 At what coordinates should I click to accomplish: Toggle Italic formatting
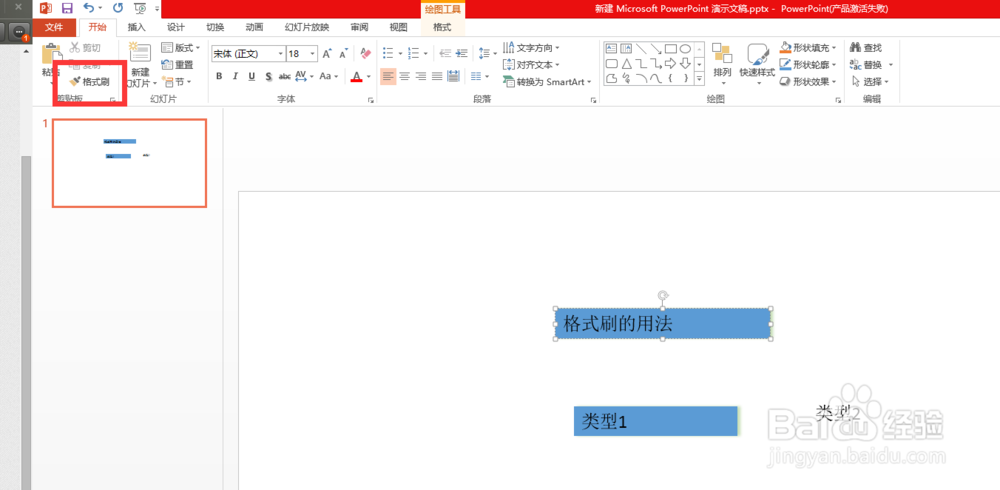point(235,77)
